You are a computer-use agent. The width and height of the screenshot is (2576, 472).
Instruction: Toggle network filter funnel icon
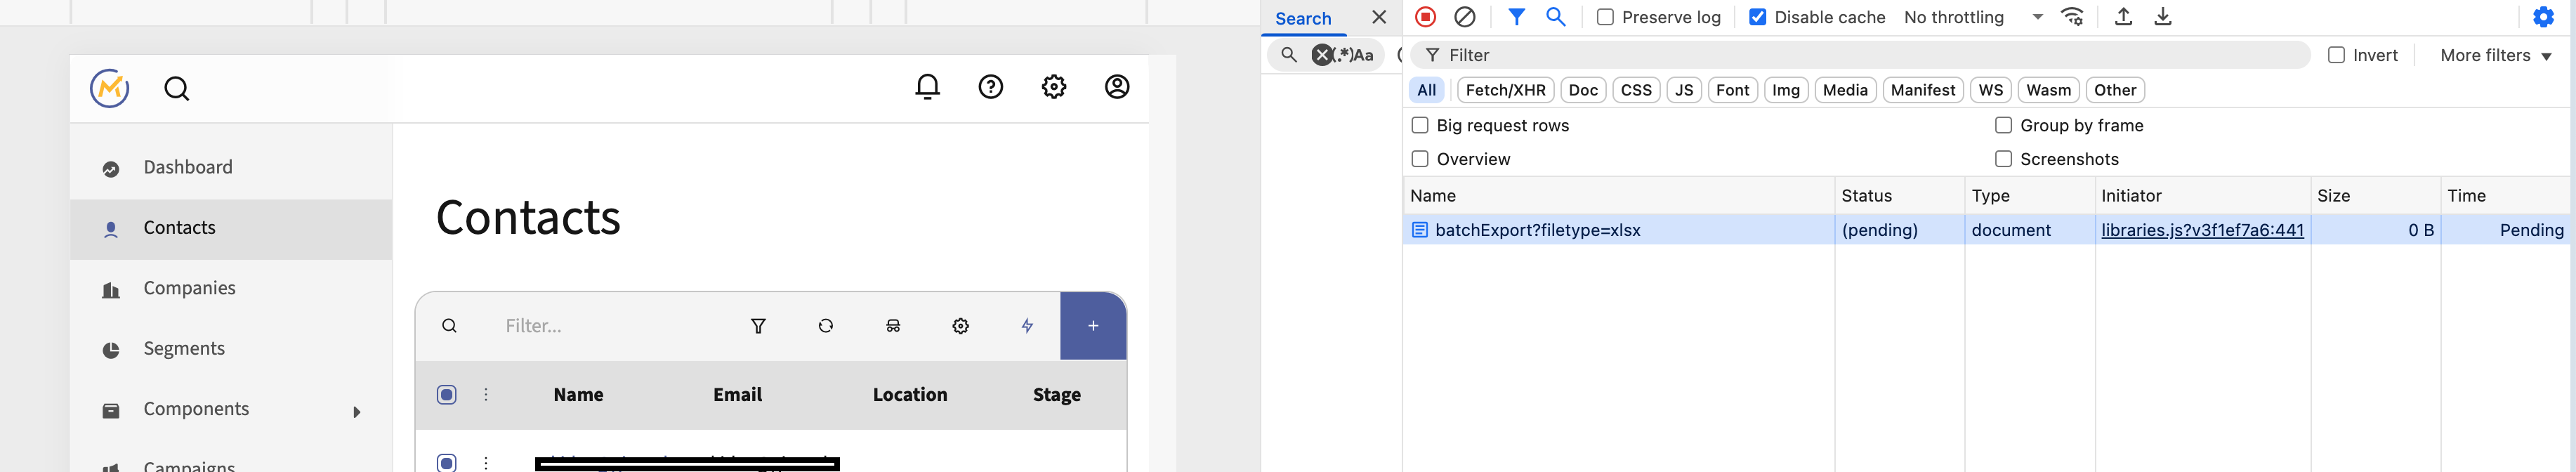pyautogui.click(x=1517, y=17)
